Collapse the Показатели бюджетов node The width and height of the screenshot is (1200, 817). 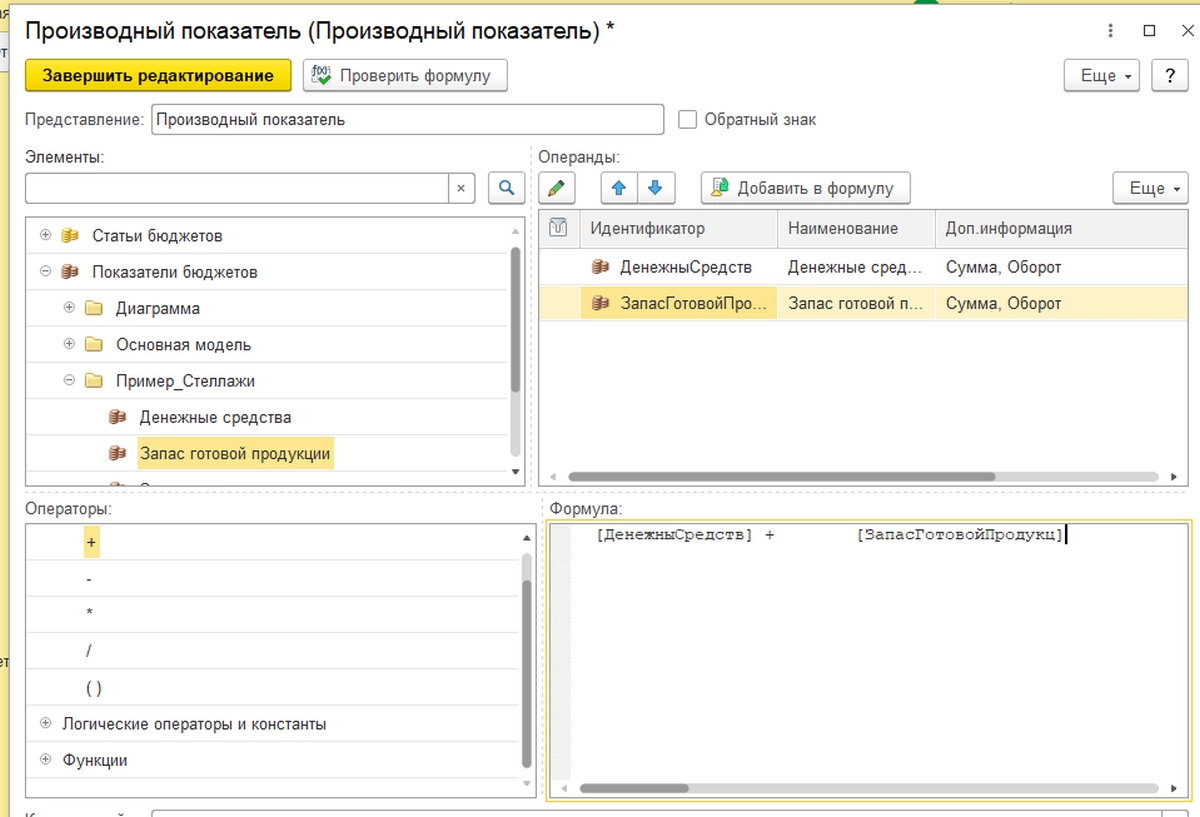point(45,272)
